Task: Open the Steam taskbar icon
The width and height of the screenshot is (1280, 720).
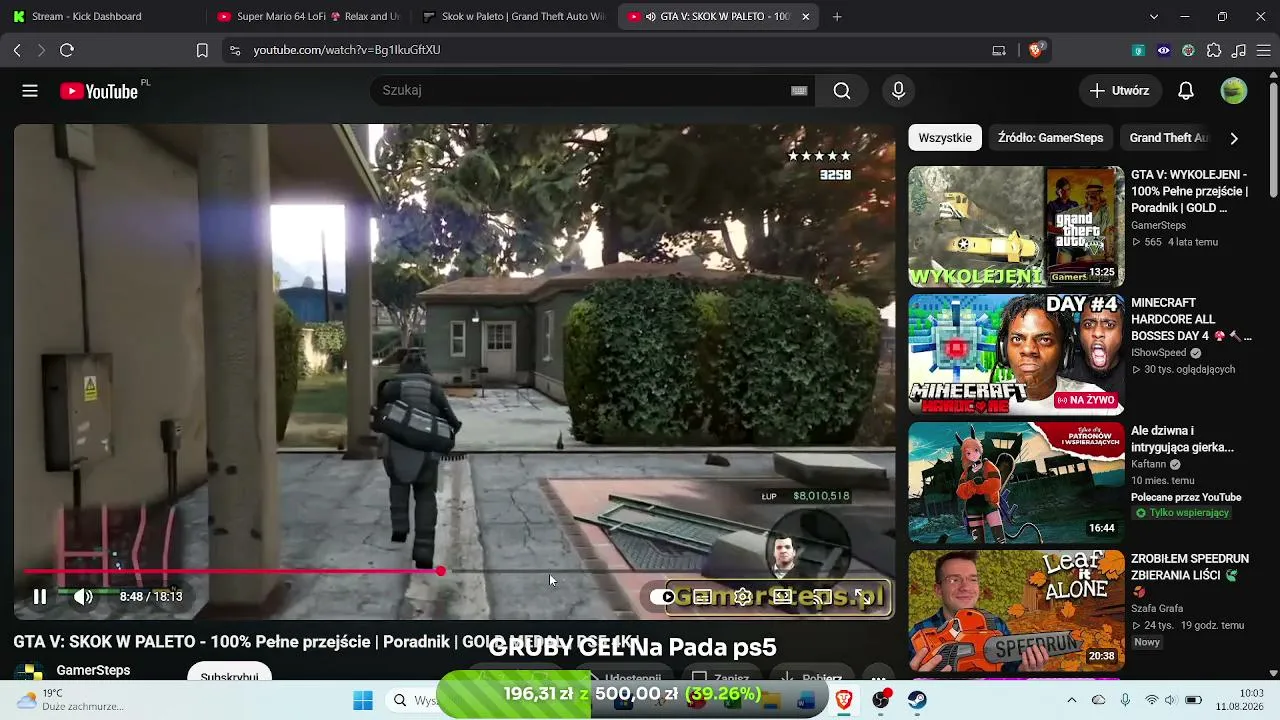Action: (917, 700)
